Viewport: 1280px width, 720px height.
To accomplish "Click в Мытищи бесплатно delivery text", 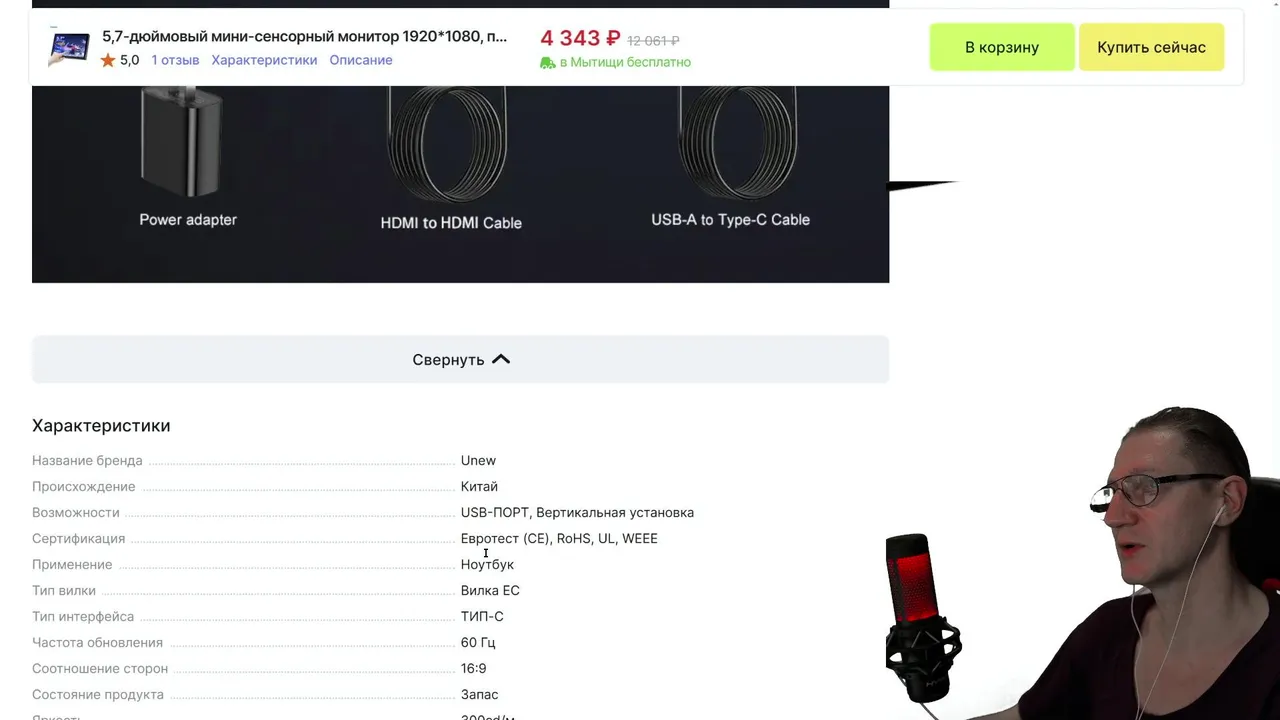I will [625, 62].
